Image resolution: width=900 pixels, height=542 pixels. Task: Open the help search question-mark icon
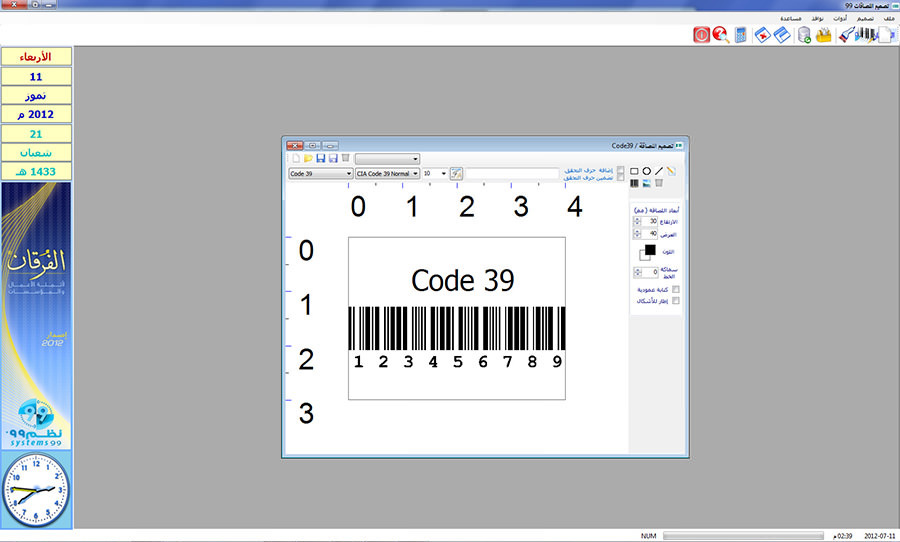point(721,35)
